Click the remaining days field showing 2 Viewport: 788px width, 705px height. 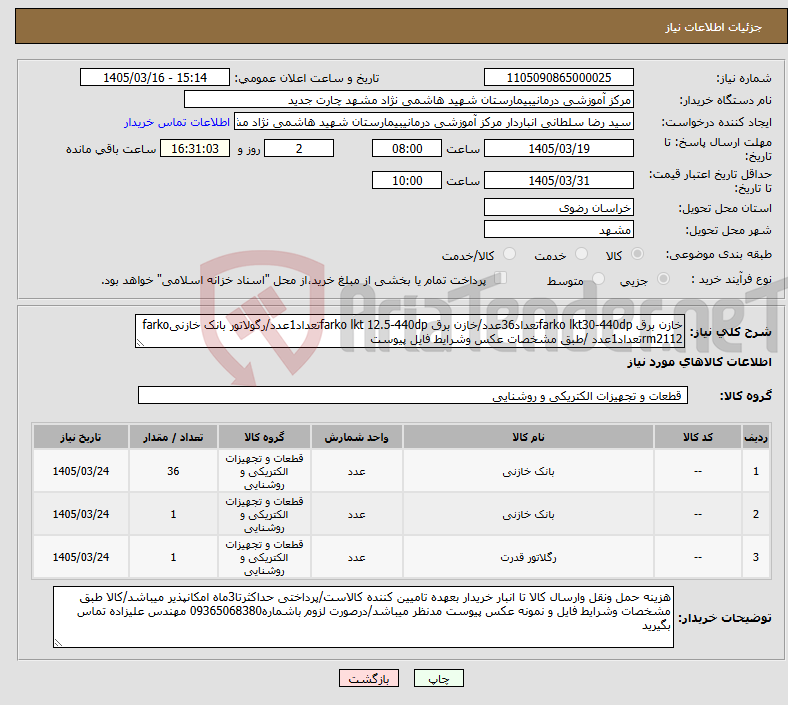click(x=299, y=149)
